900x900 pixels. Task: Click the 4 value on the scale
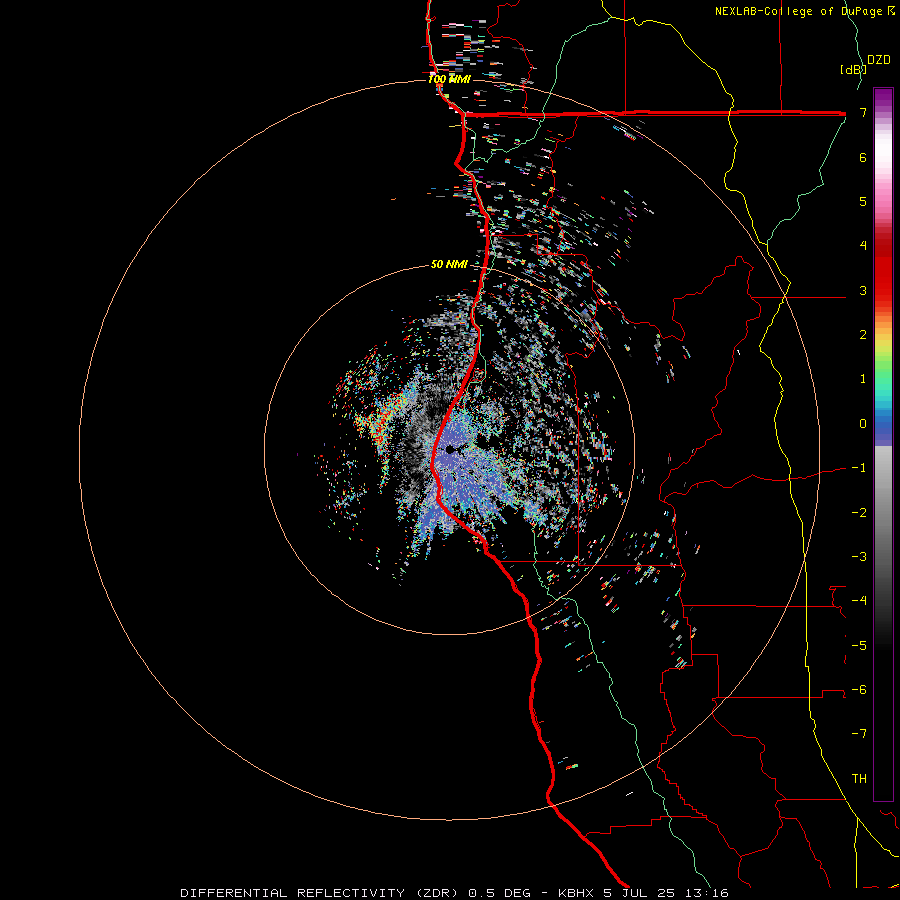tap(863, 246)
